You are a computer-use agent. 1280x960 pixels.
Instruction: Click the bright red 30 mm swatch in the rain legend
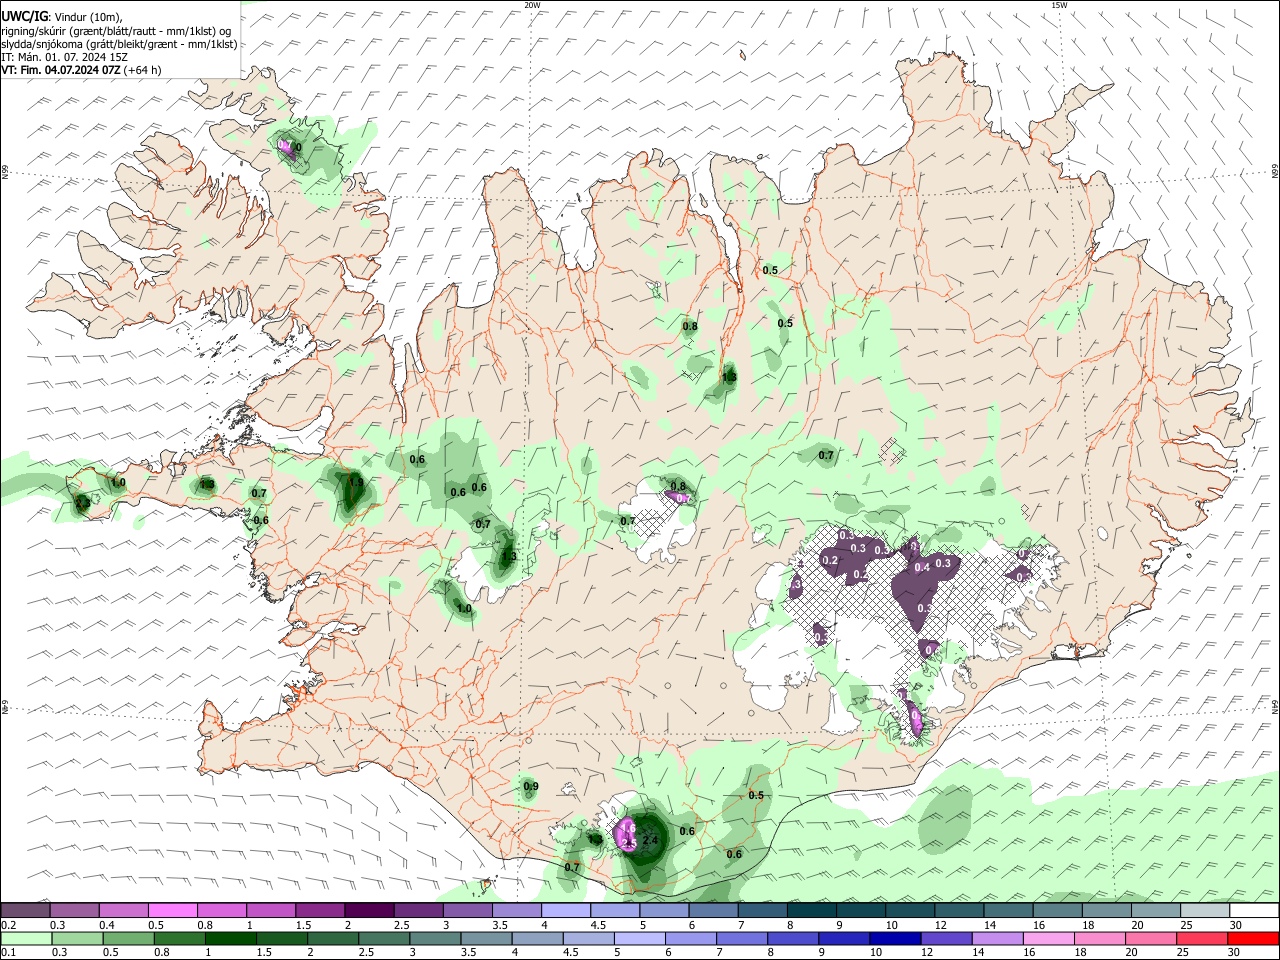pyautogui.click(x=1253, y=939)
